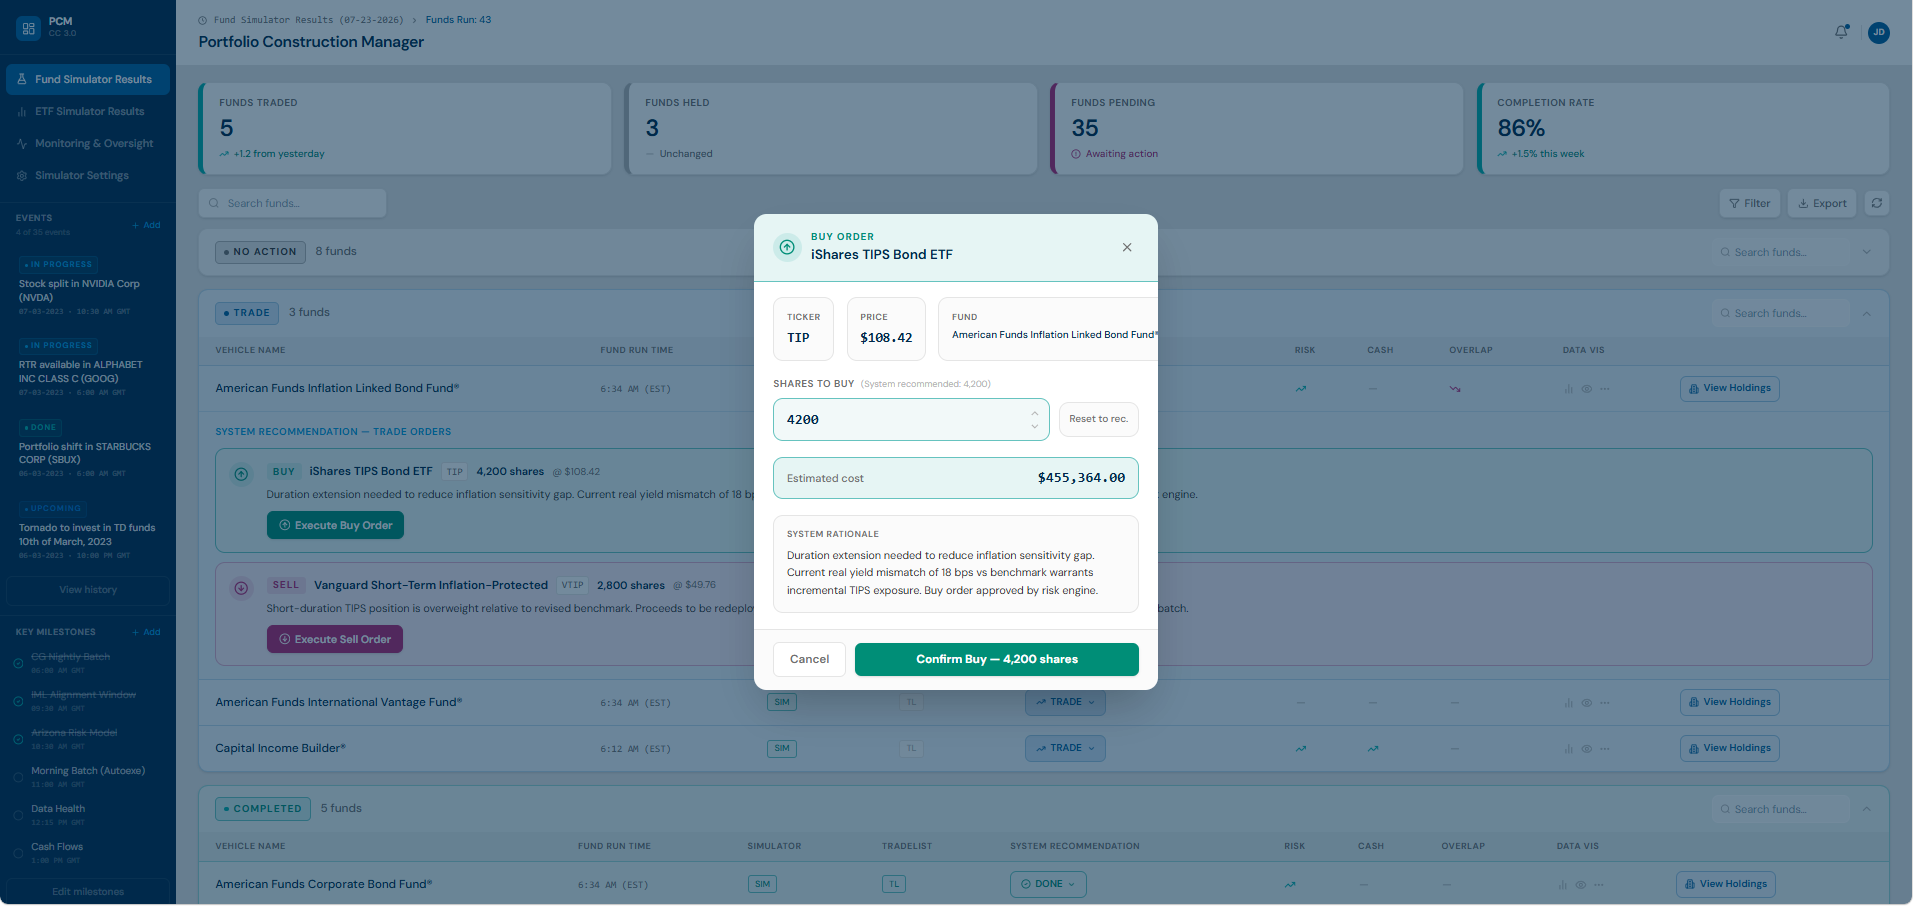Toggle CG Nightly Batch milestone checkbox

18,664
